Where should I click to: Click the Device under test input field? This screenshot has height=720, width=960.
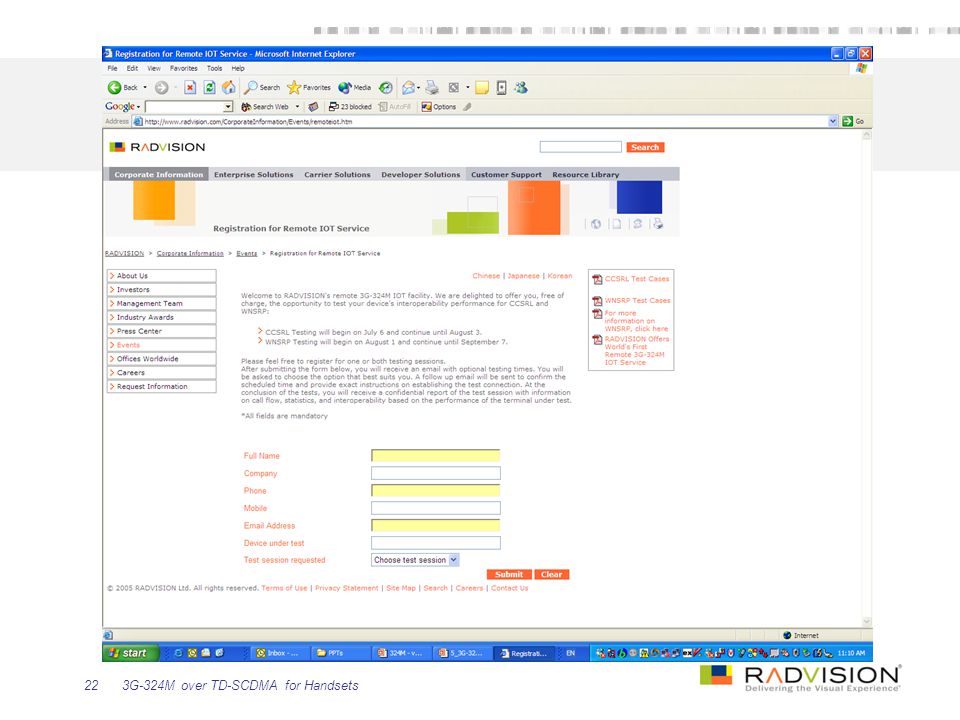click(x=435, y=542)
